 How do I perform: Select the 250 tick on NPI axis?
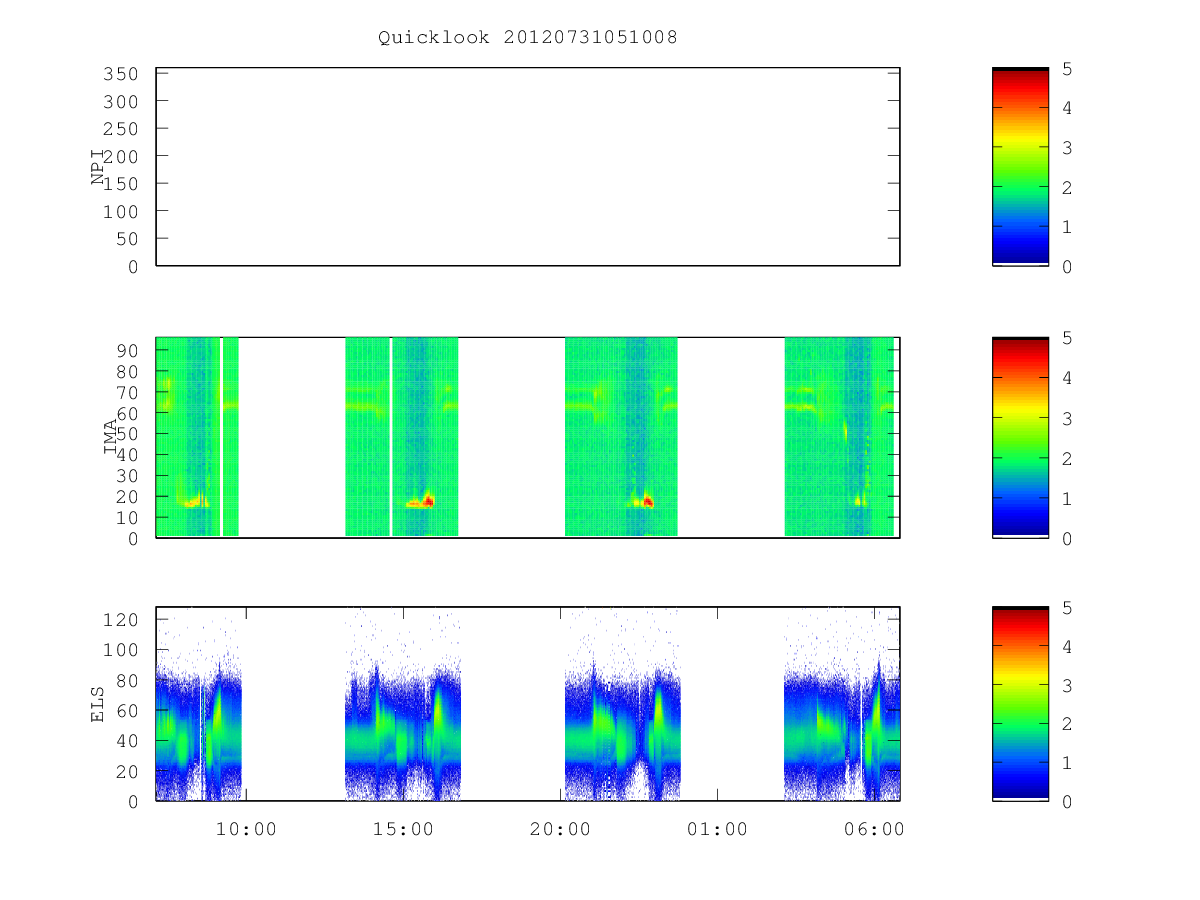coord(123,129)
